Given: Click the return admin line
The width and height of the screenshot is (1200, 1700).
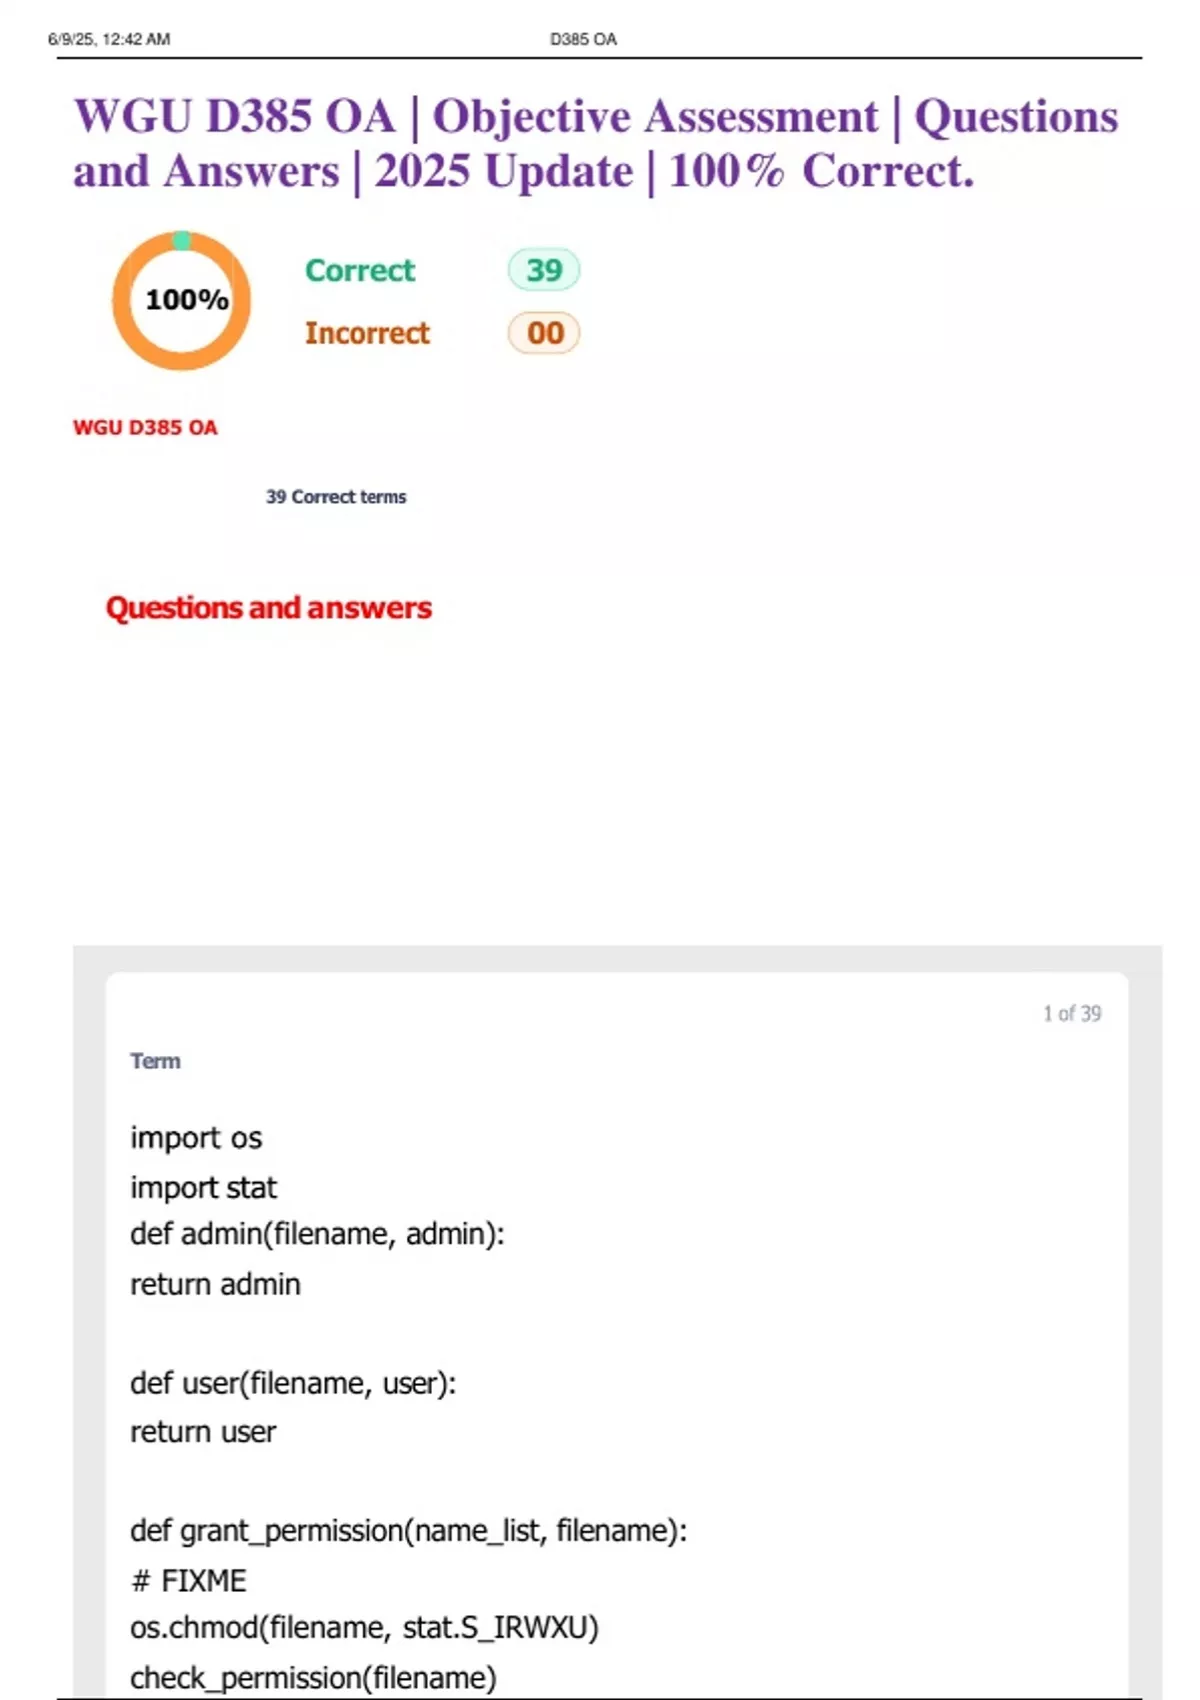Looking at the screenshot, I should (215, 1285).
